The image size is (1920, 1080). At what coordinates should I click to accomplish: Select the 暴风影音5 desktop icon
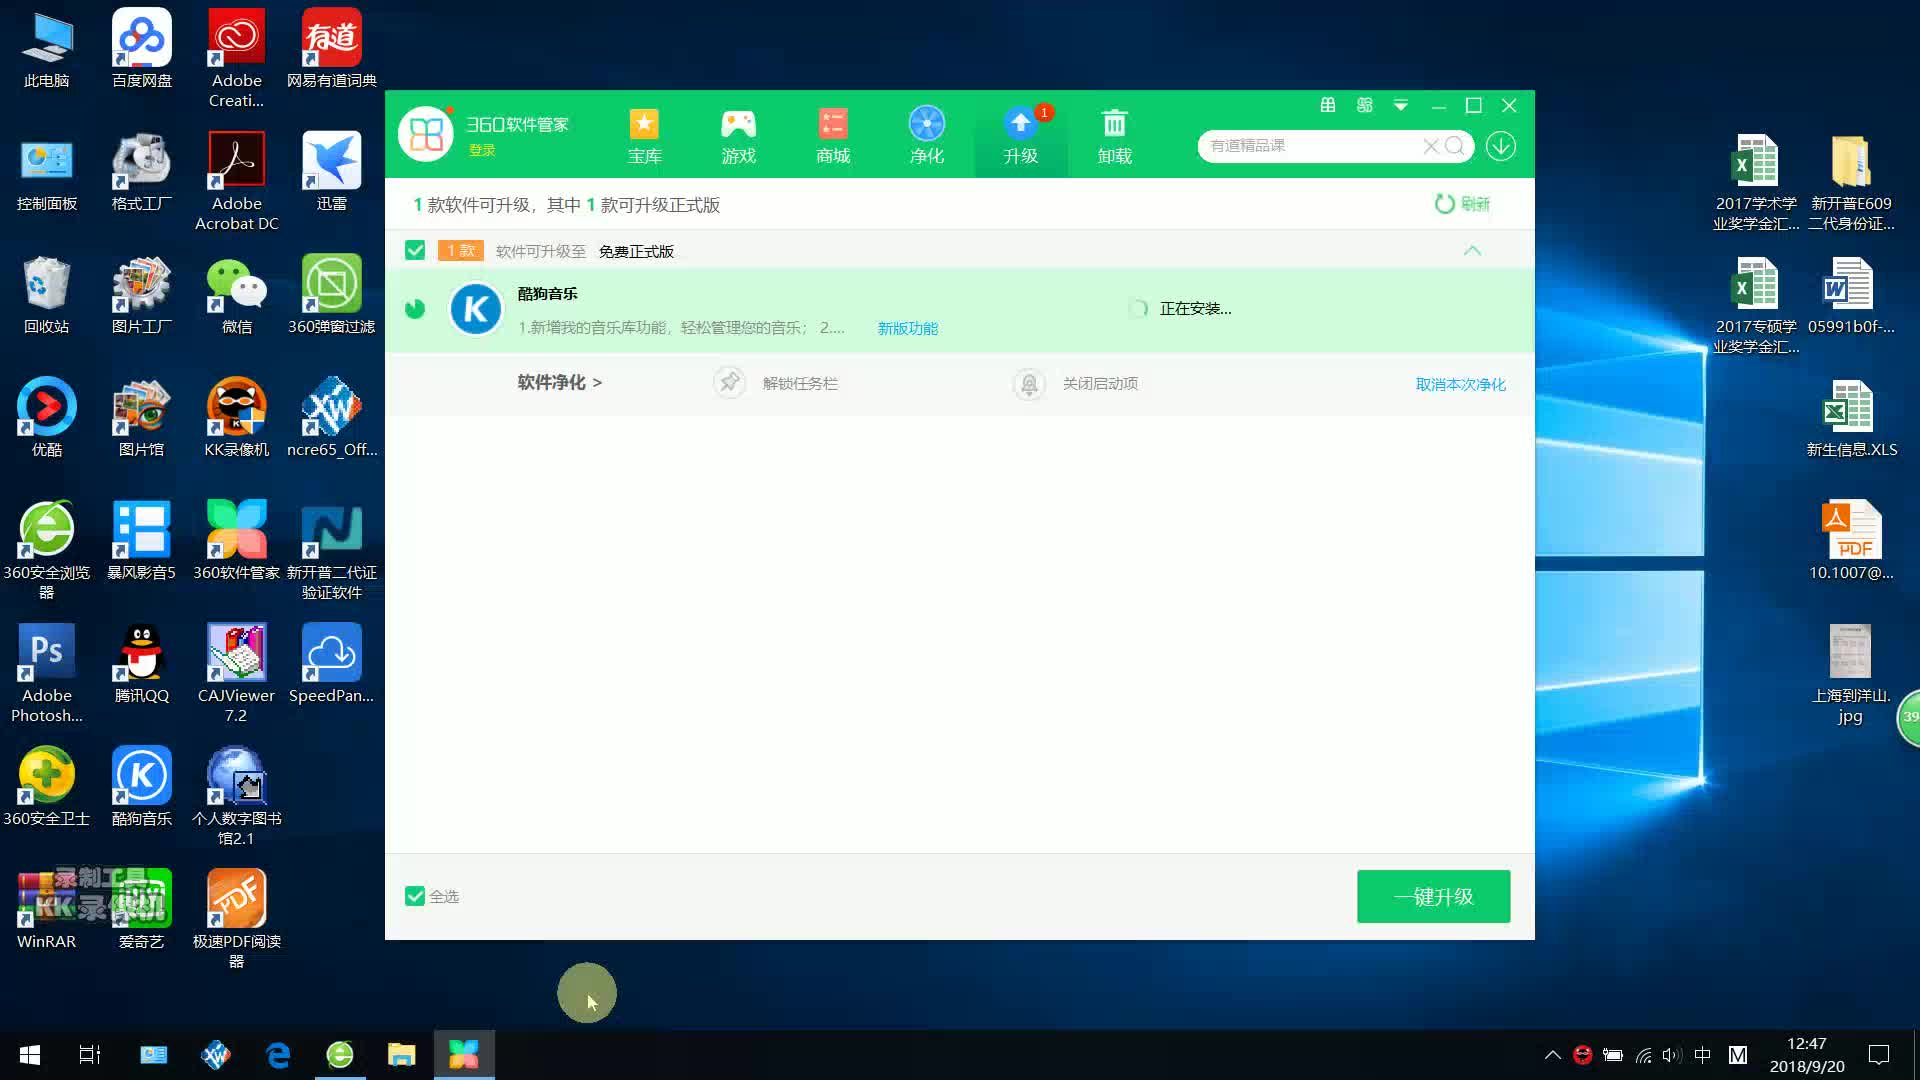click(141, 540)
